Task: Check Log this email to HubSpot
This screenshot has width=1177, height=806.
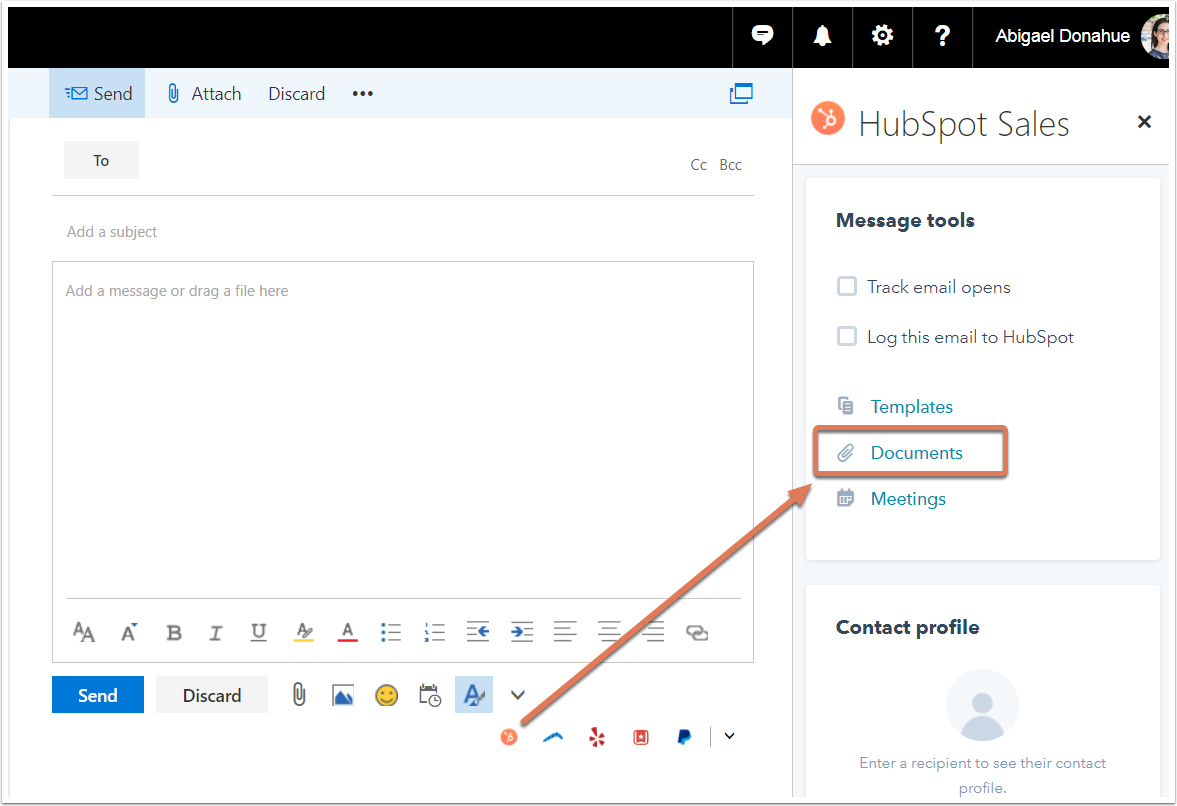Action: coord(847,336)
